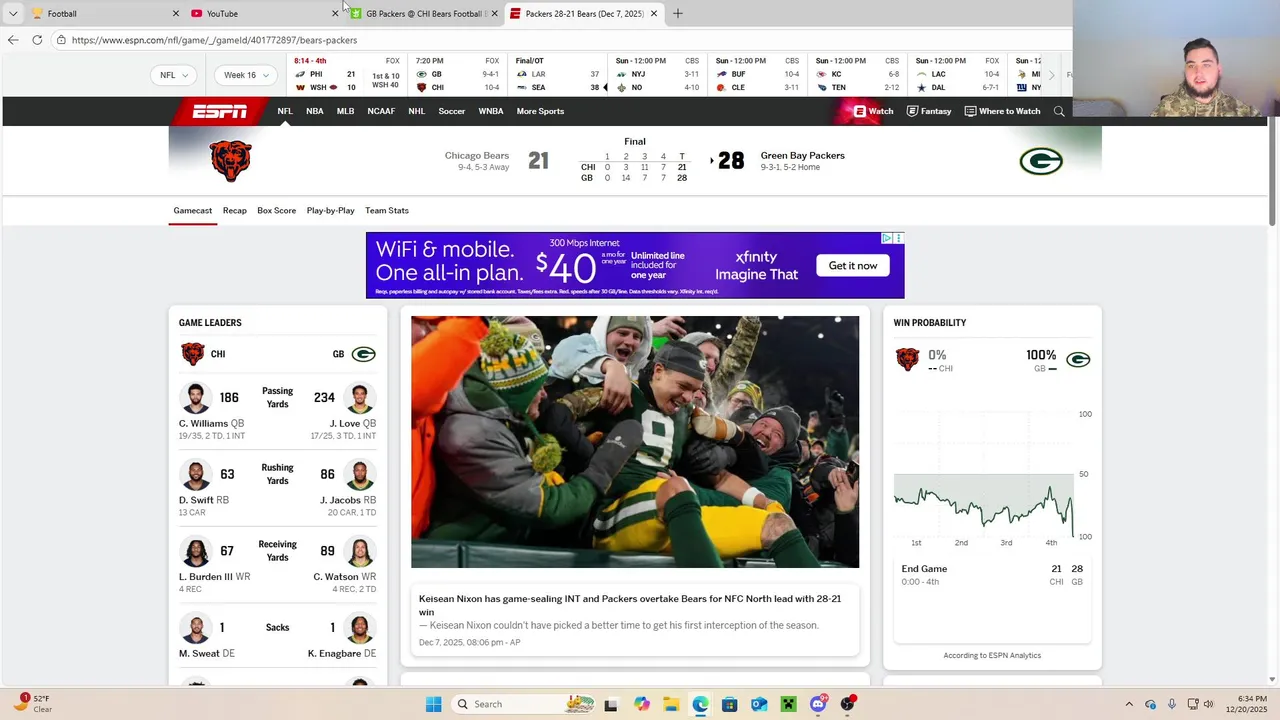Click C. Williams player headshot
The height and width of the screenshot is (720, 1280).
tap(195, 397)
